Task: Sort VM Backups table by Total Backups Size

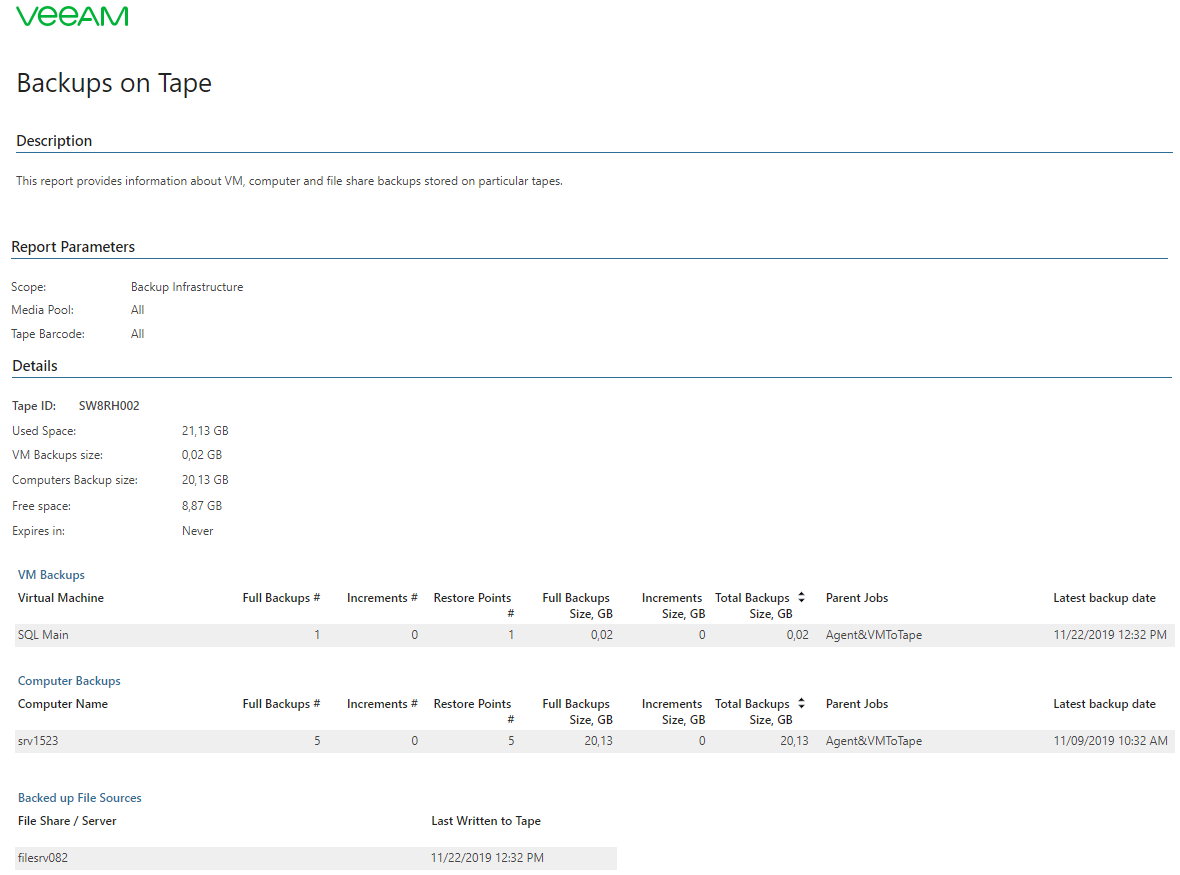Action: [x=801, y=598]
